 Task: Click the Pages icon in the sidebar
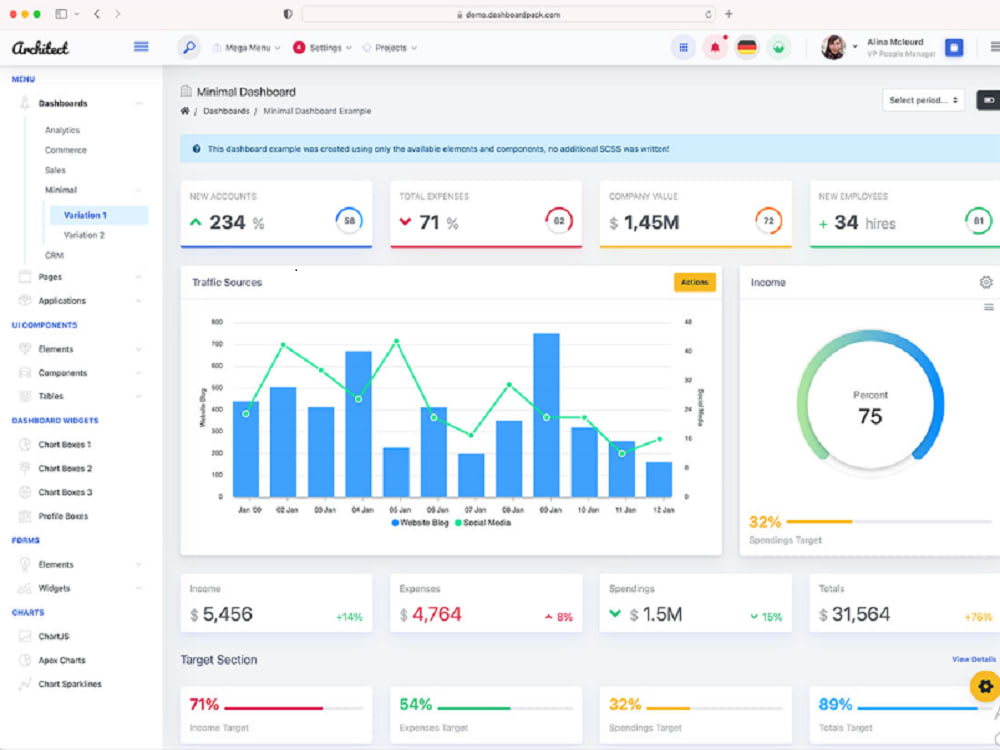pyautogui.click(x=25, y=277)
